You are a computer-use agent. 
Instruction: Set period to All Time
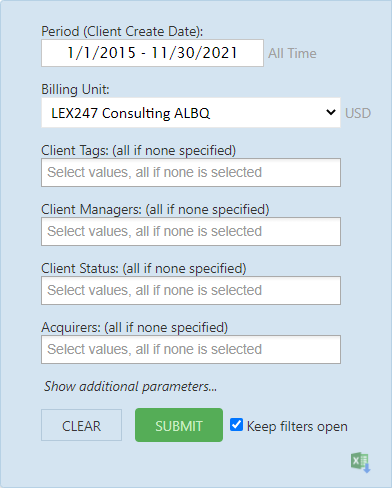click(x=292, y=53)
